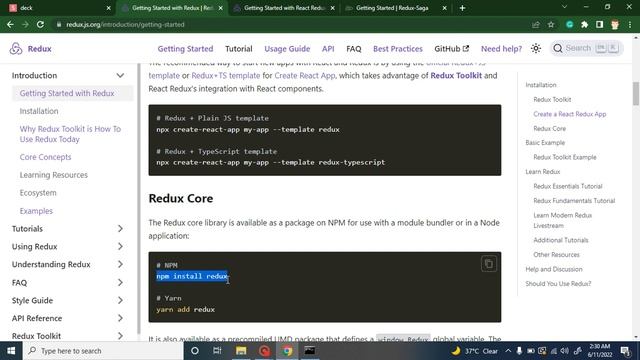
Task: Reload the current page
Action: tap(40, 24)
